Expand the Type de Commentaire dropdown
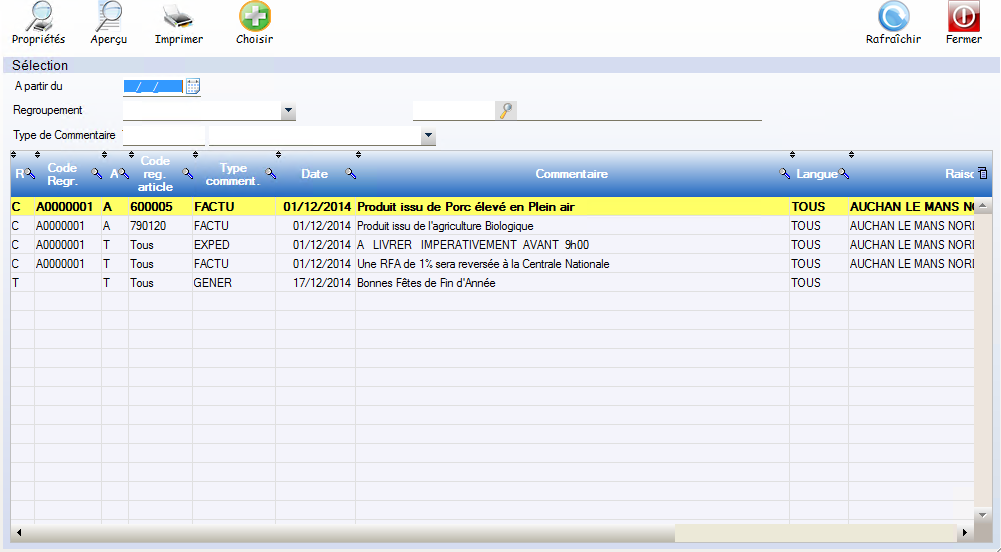 (x=428, y=136)
